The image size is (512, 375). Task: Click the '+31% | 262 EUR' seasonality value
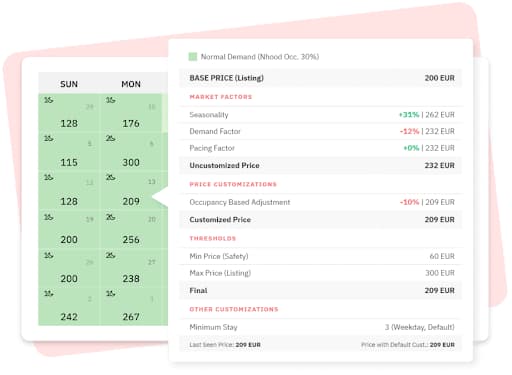pos(427,115)
